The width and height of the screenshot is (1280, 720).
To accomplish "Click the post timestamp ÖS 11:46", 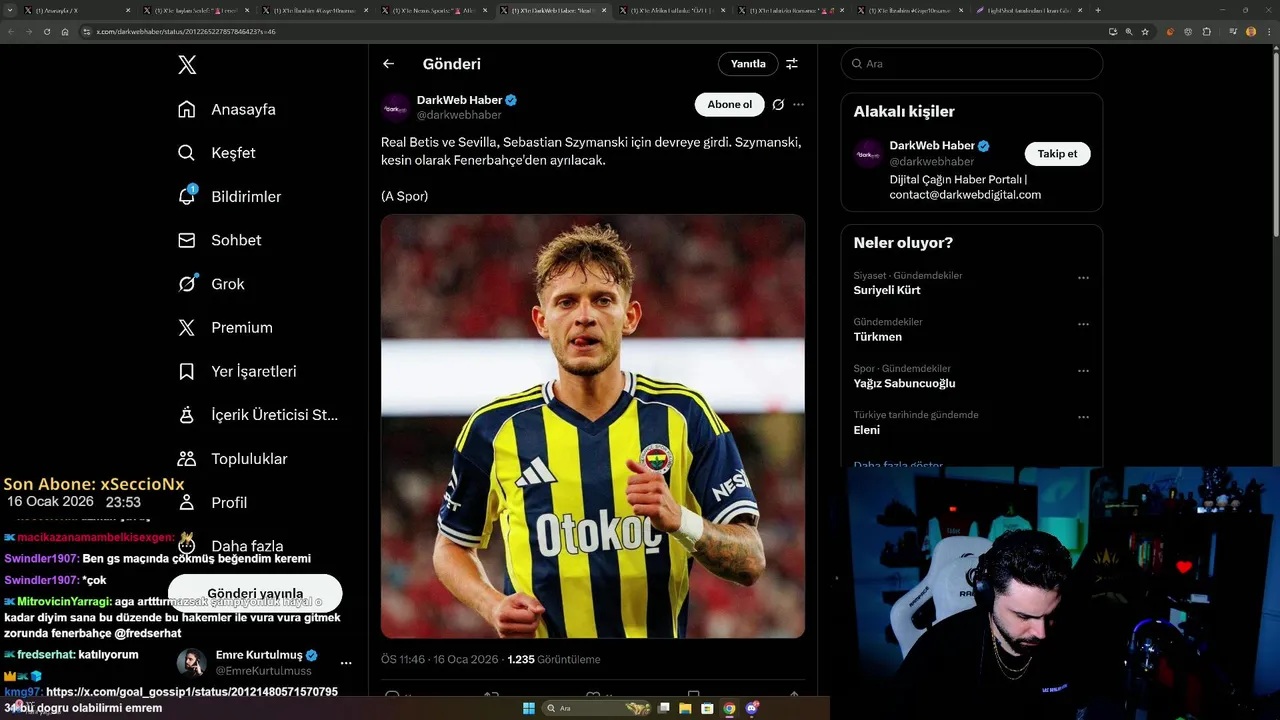I will 439,660.
